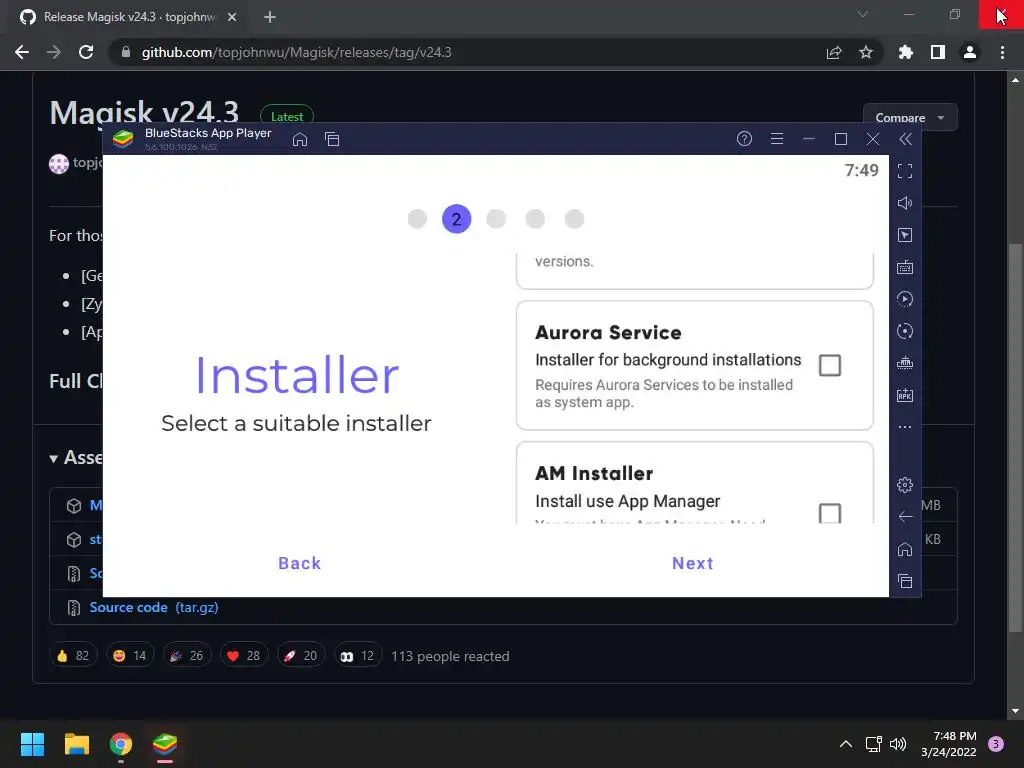The image size is (1024, 768).
Task: Open a new Chrome tab with plus button
Action: (x=270, y=17)
